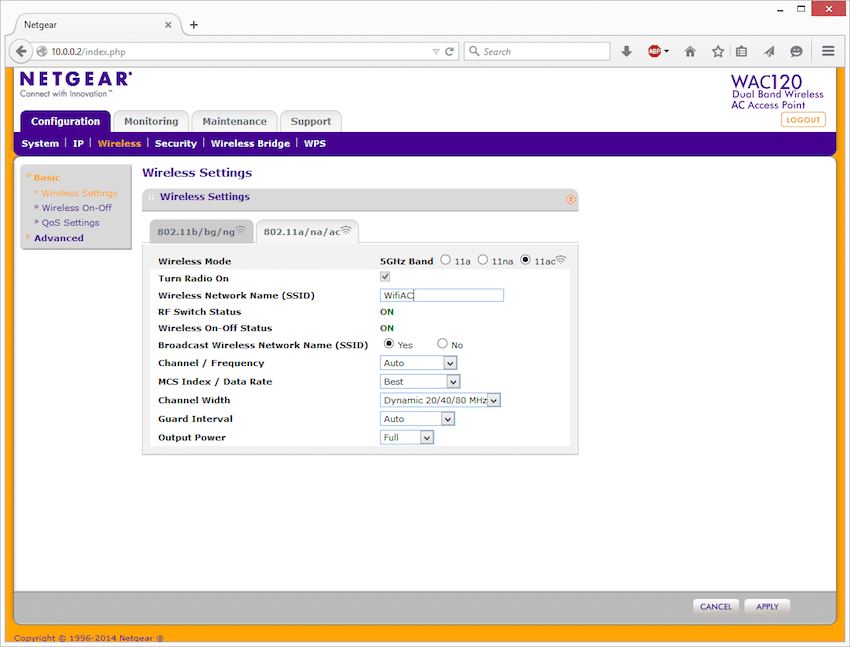Open a new browser tab
850x647 pixels.
pyautogui.click(x=194, y=25)
